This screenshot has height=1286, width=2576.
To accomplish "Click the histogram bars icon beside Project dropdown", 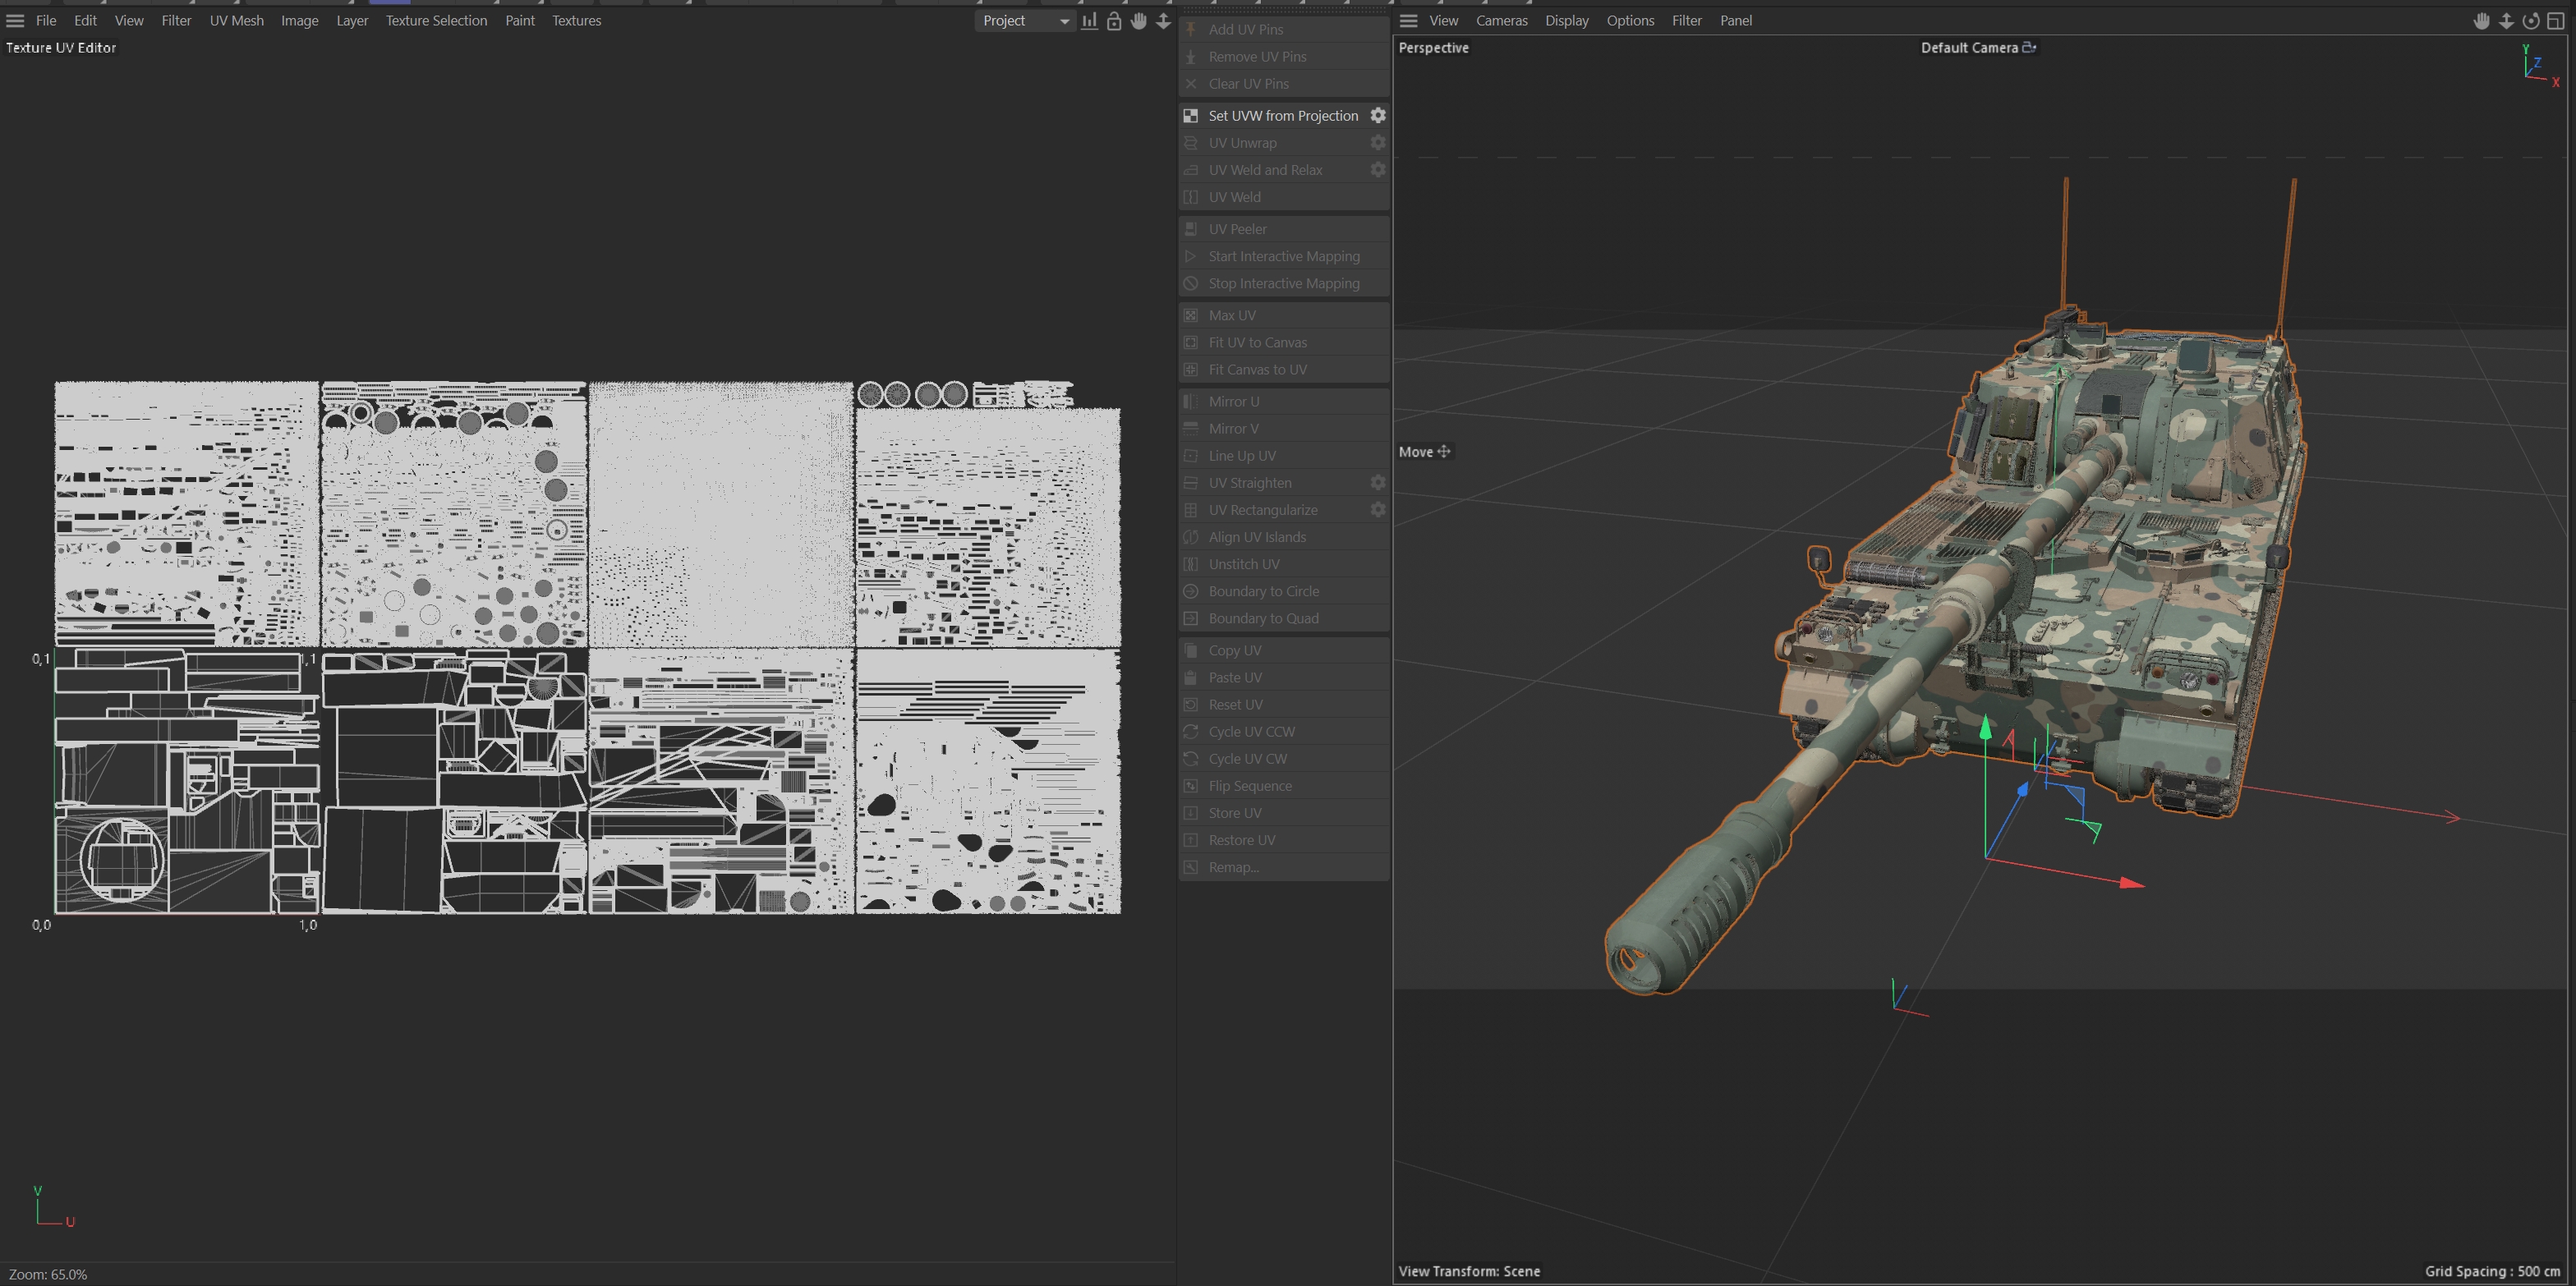I will pos(1089,21).
